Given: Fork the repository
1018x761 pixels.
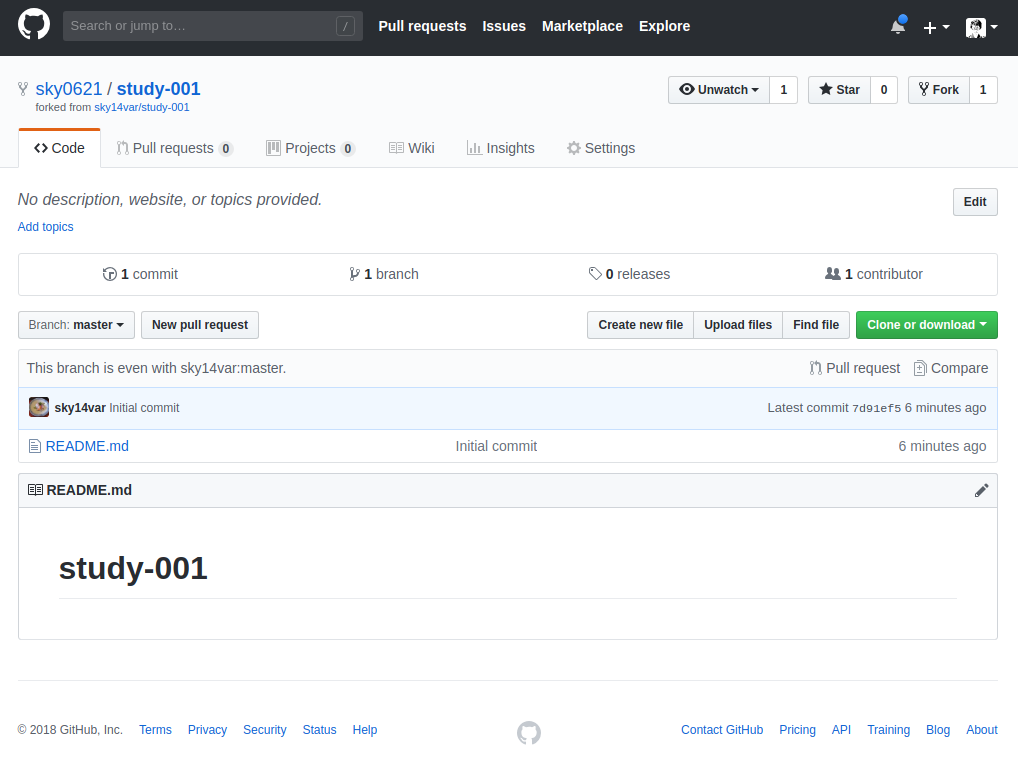Looking at the screenshot, I should (x=939, y=90).
